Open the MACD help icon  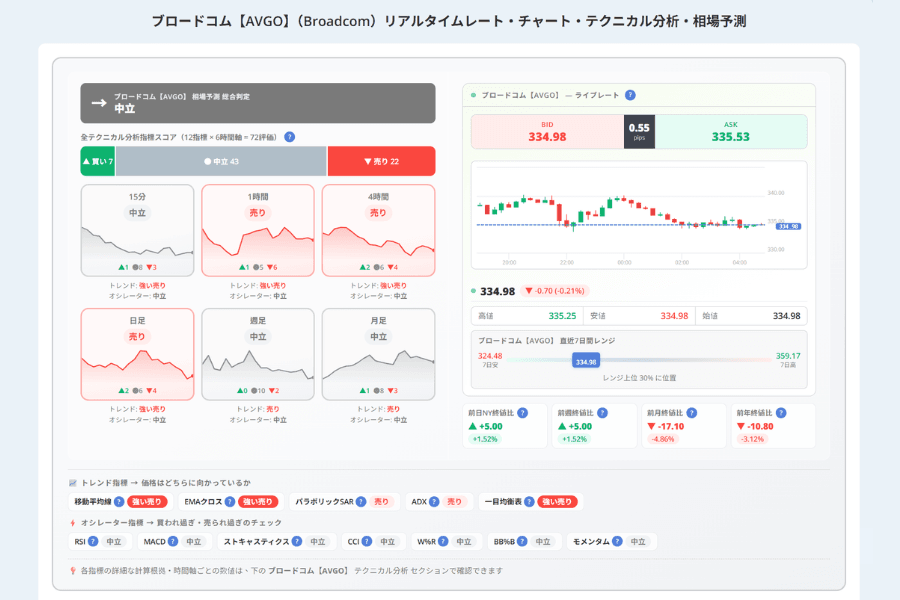point(173,541)
